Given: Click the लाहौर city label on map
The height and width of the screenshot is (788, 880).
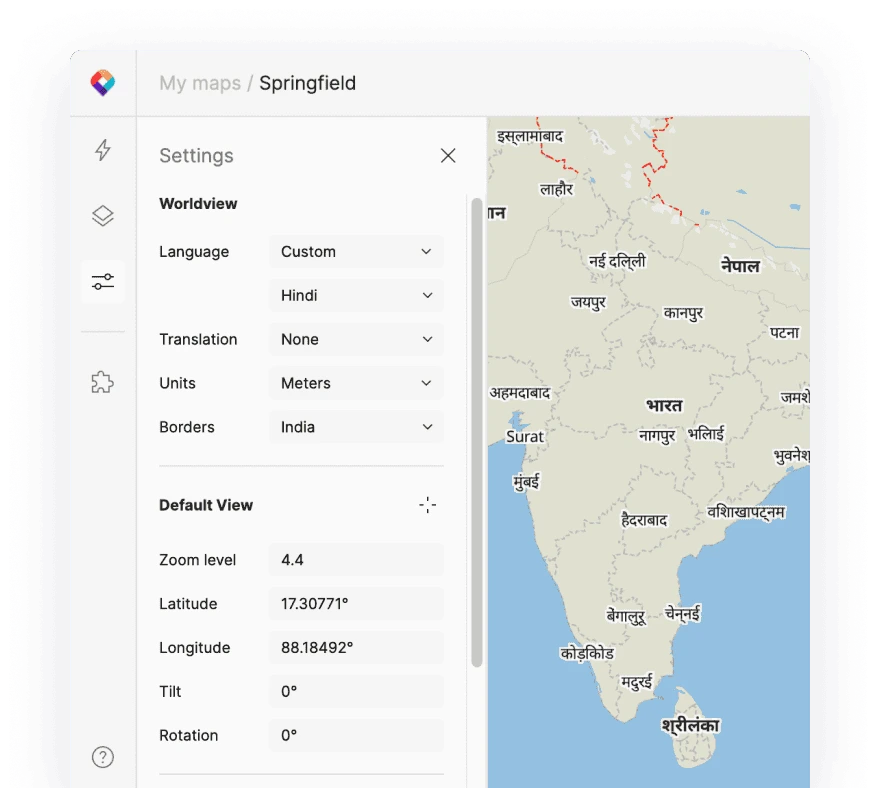Looking at the screenshot, I should (556, 189).
